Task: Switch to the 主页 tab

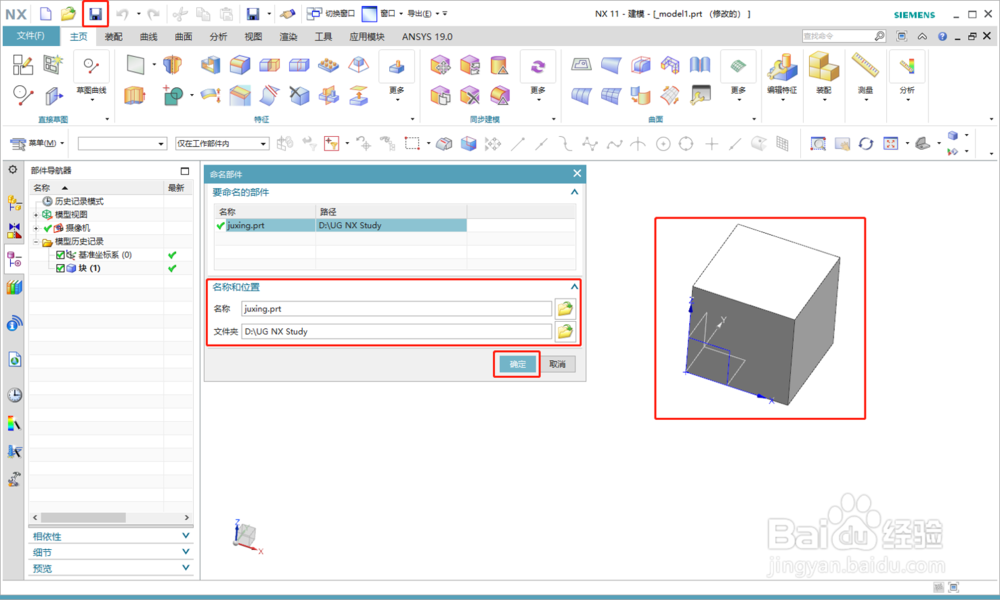Action: pyautogui.click(x=78, y=37)
